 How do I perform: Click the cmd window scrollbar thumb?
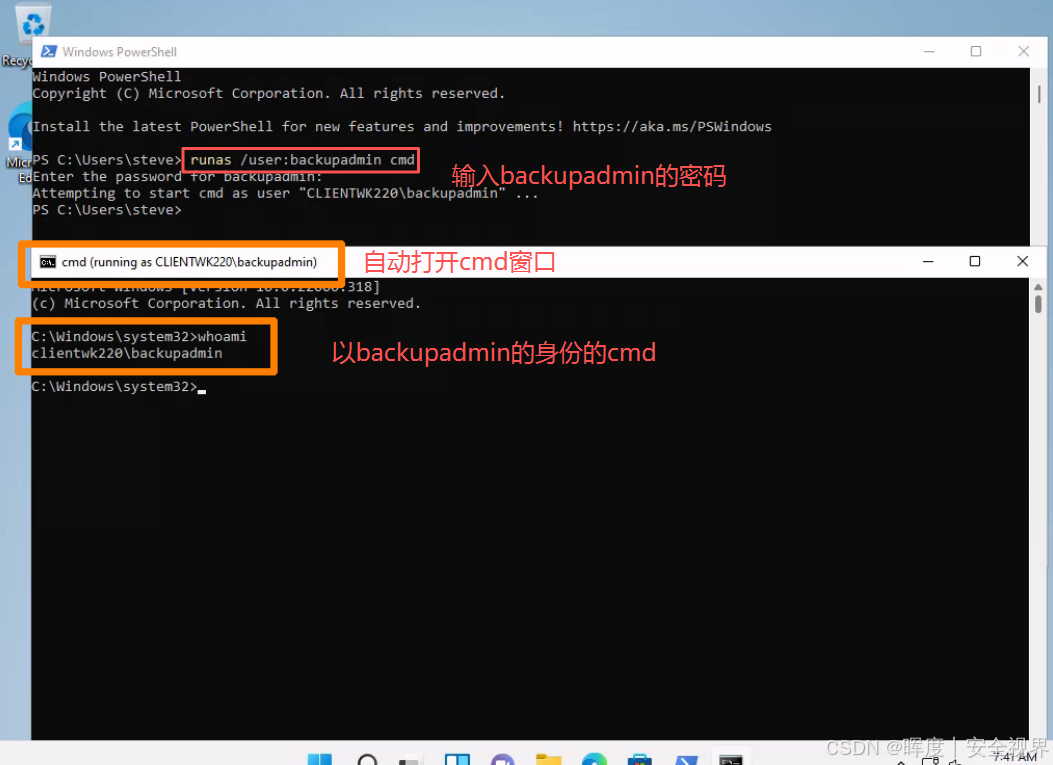point(1038,304)
